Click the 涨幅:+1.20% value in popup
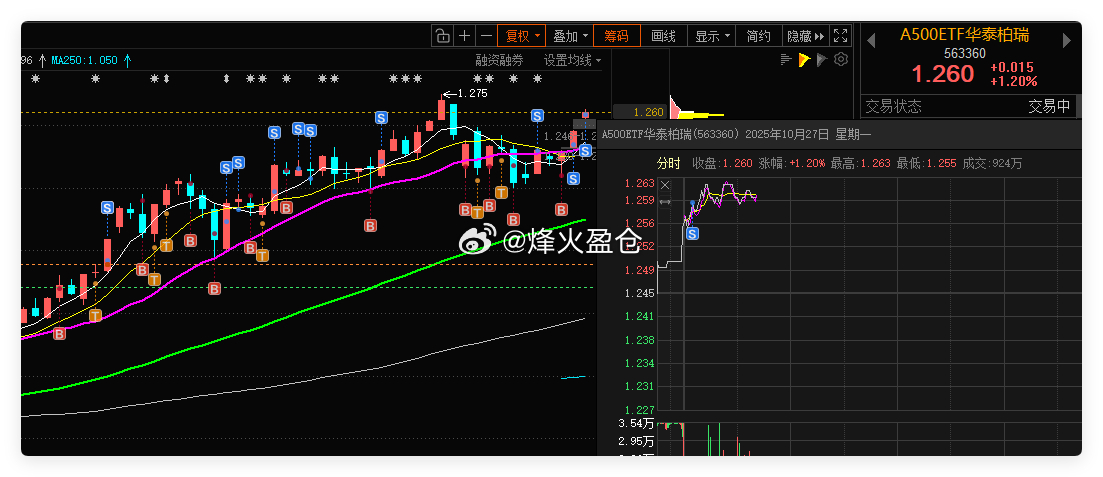 791,163
